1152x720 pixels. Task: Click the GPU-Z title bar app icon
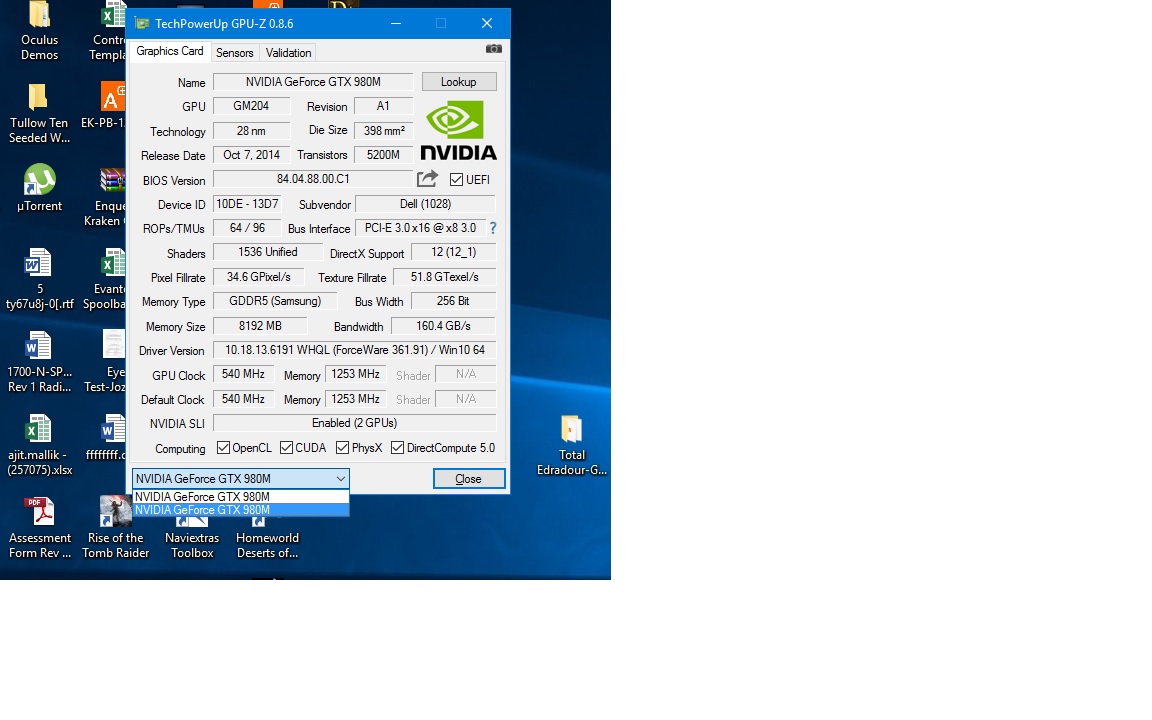tap(141, 24)
